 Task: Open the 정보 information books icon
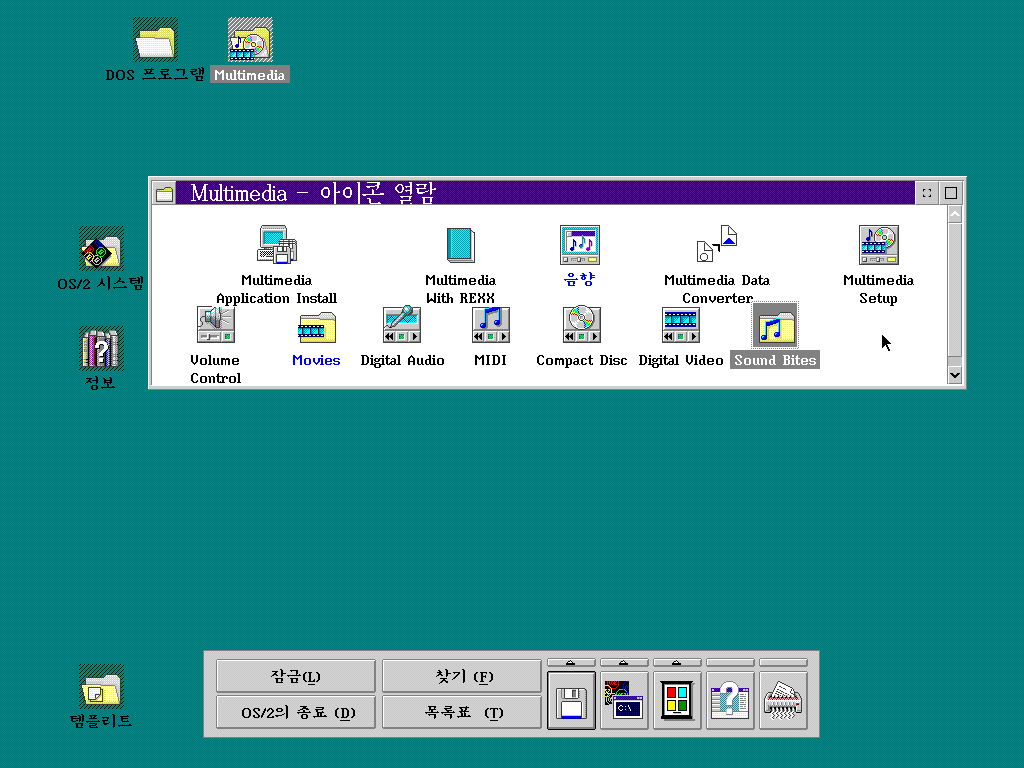click(101, 348)
